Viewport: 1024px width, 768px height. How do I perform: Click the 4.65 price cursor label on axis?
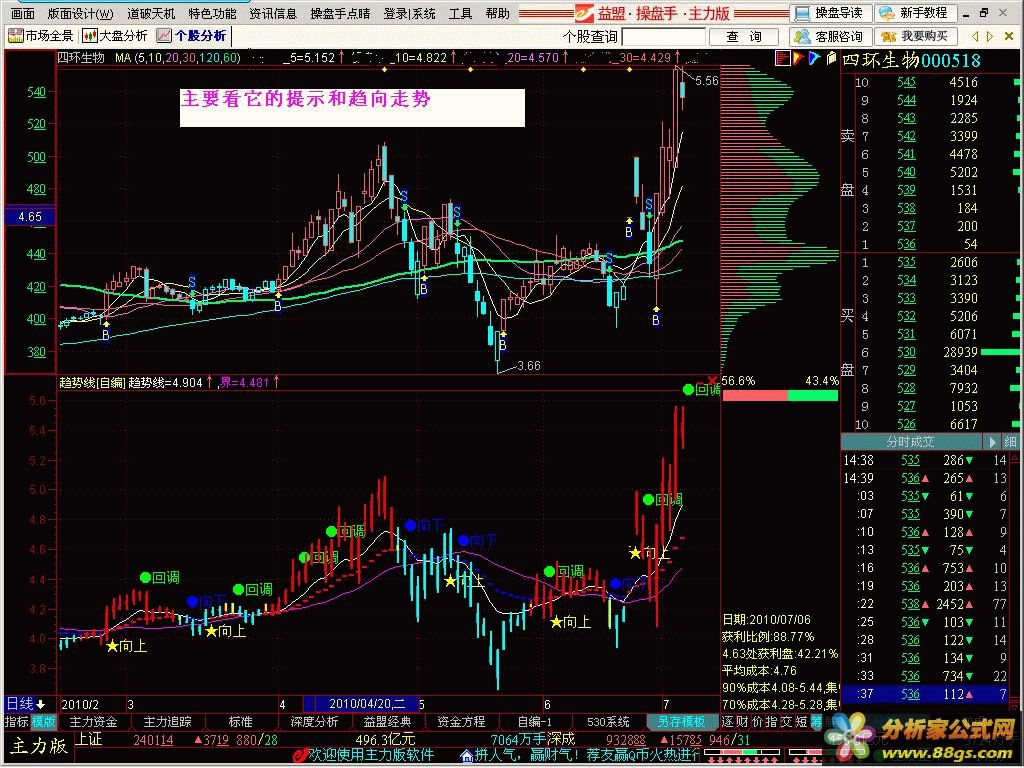(30, 216)
